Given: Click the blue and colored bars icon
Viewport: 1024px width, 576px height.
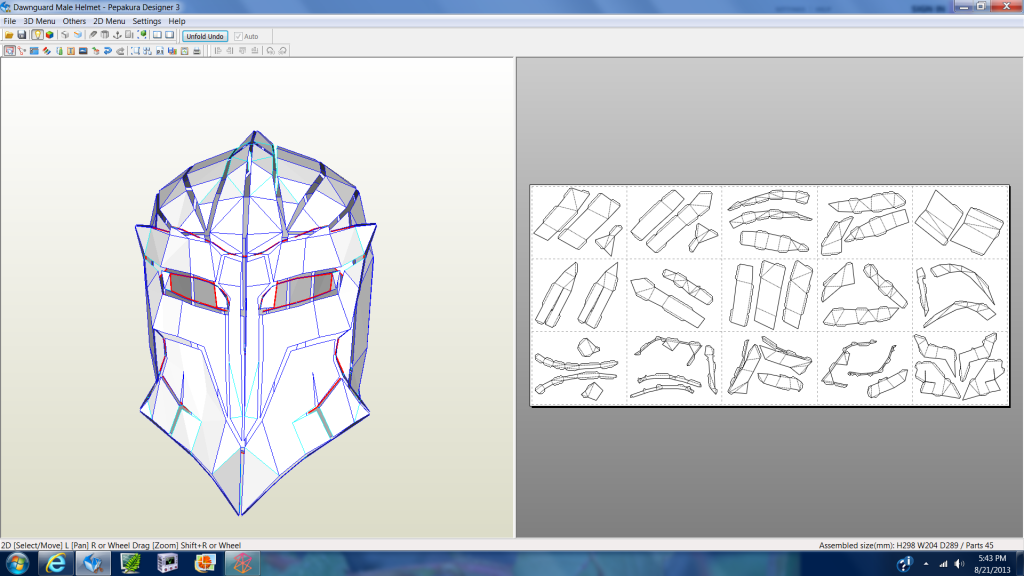Looking at the screenshot, I should click(172, 51).
